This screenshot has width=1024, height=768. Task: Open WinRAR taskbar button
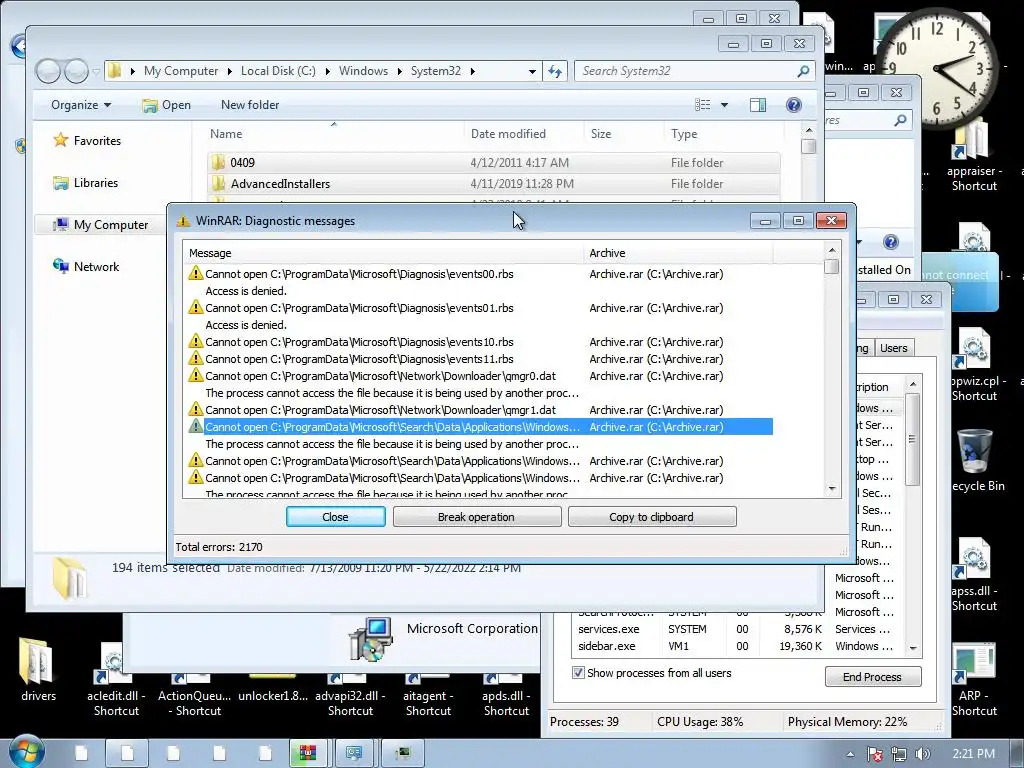click(310, 753)
